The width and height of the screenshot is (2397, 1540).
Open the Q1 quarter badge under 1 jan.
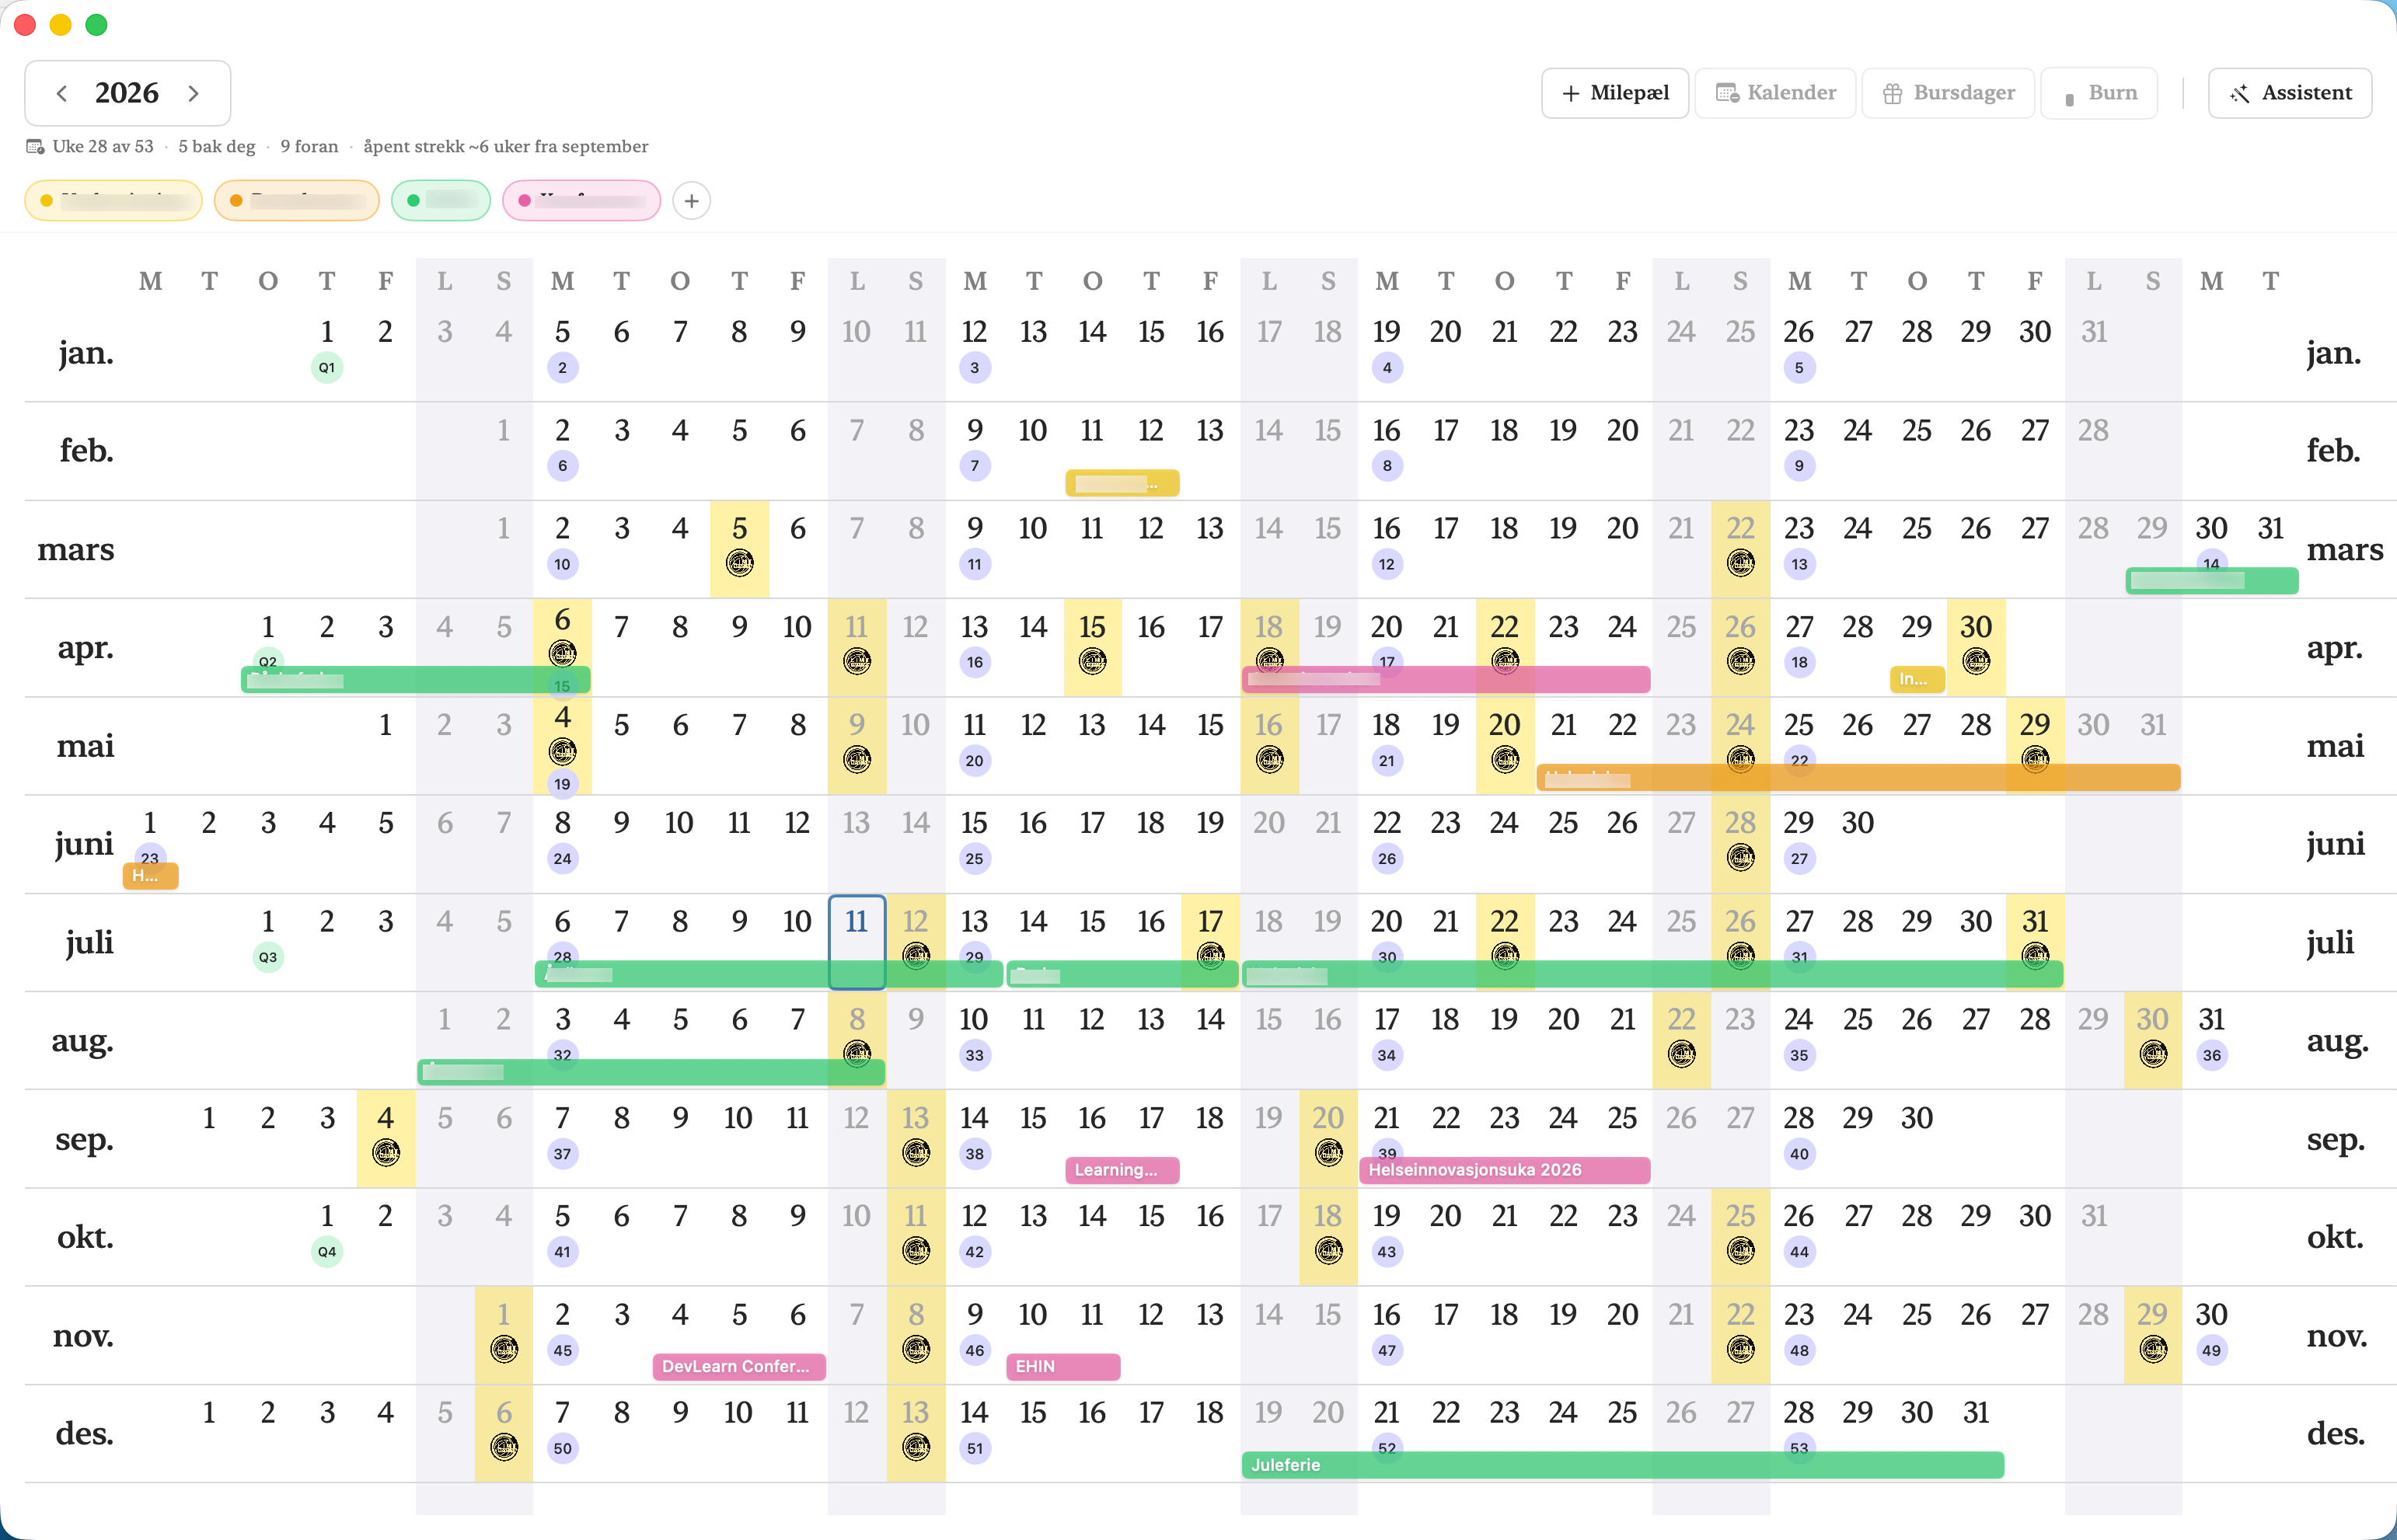327,368
